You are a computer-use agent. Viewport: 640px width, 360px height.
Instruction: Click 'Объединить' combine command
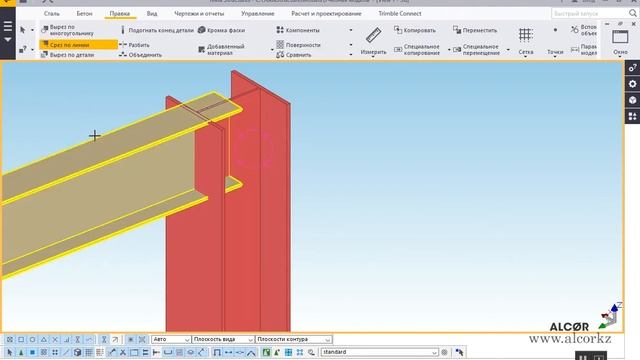click(140, 55)
